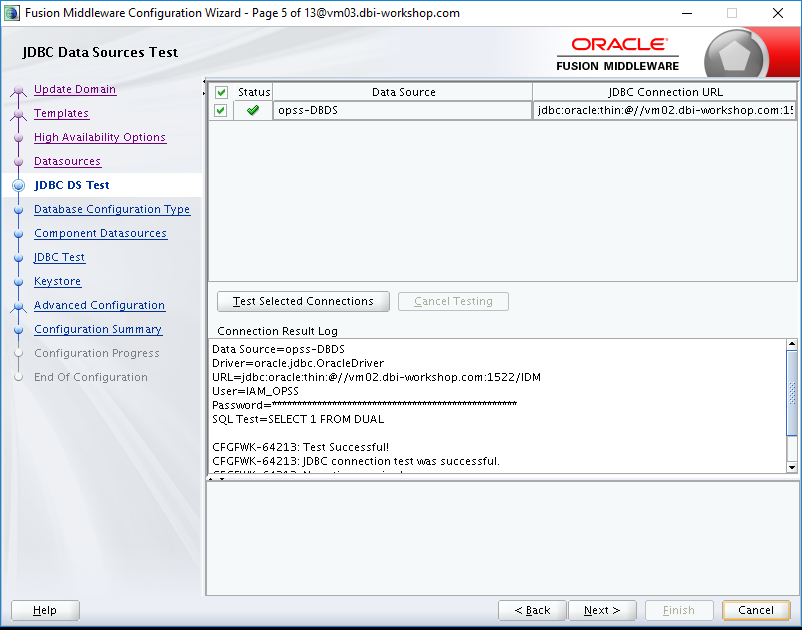
Task: Proceed with the Next button
Action: click(x=602, y=610)
